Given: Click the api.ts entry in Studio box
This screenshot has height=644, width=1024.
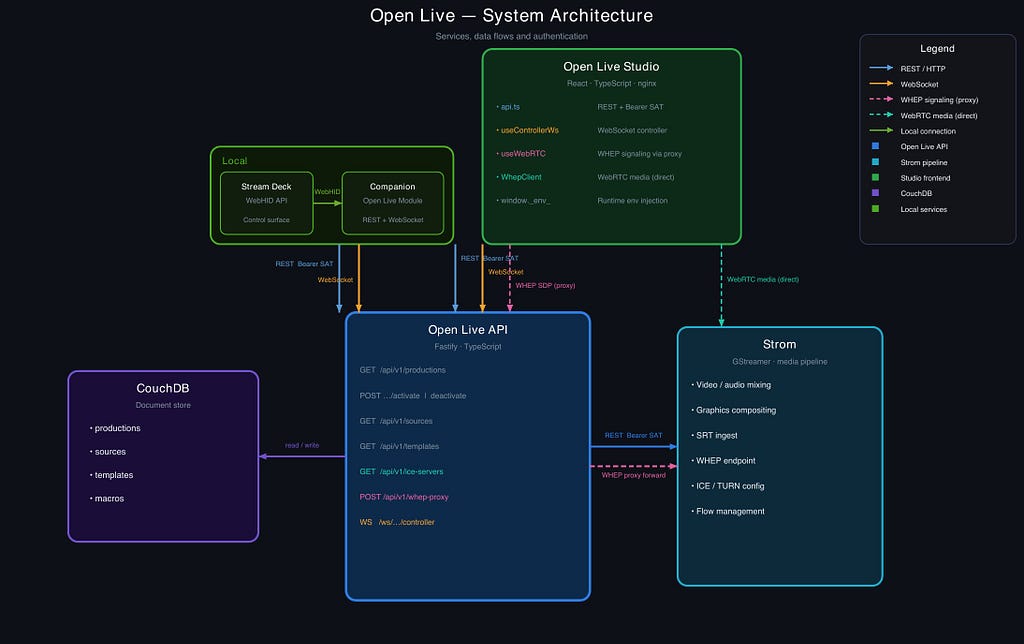Looking at the screenshot, I should pyautogui.click(x=508, y=107).
